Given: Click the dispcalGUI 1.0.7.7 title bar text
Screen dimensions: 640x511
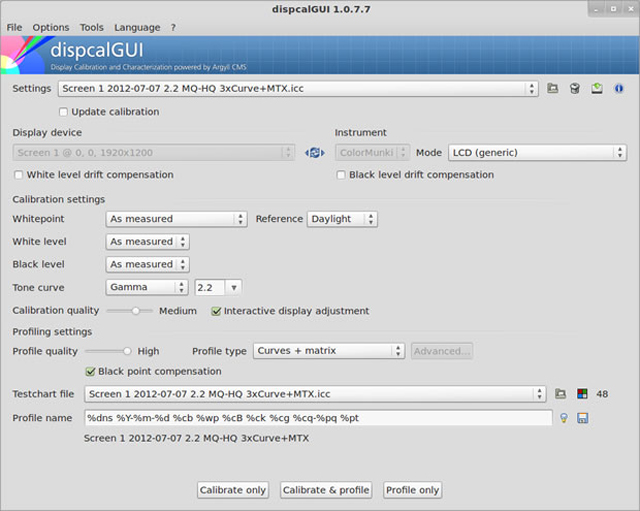Looking at the screenshot, I should 321,9.
